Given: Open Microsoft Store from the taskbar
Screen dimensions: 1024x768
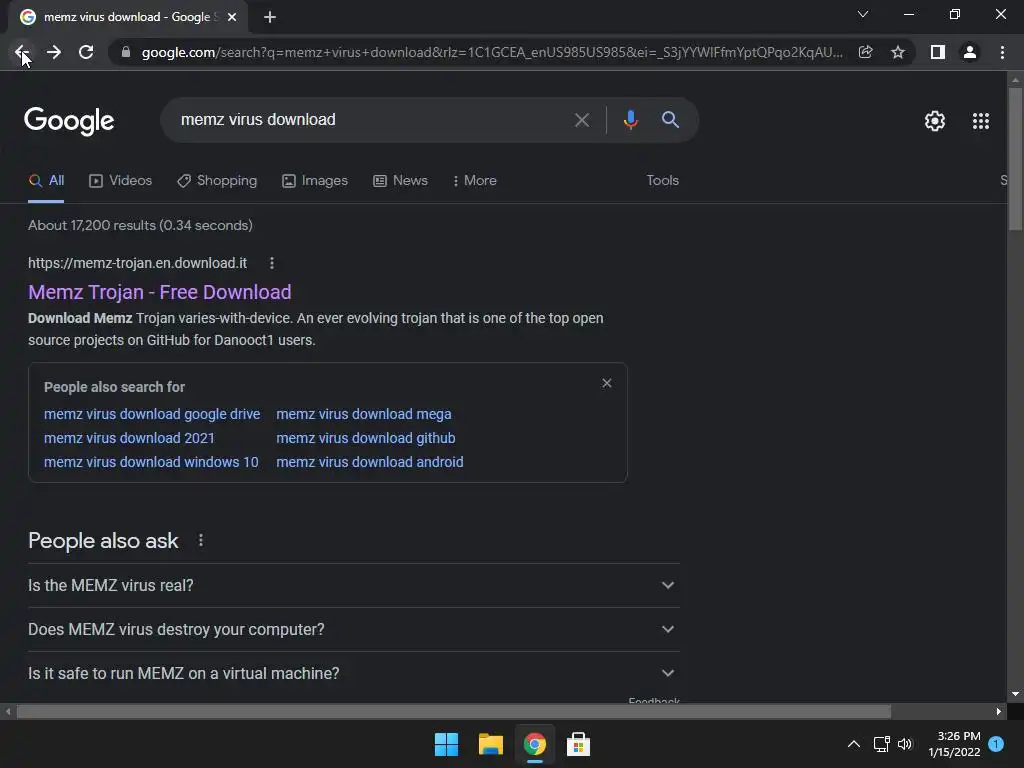Looking at the screenshot, I should click(x=578, y=744).
